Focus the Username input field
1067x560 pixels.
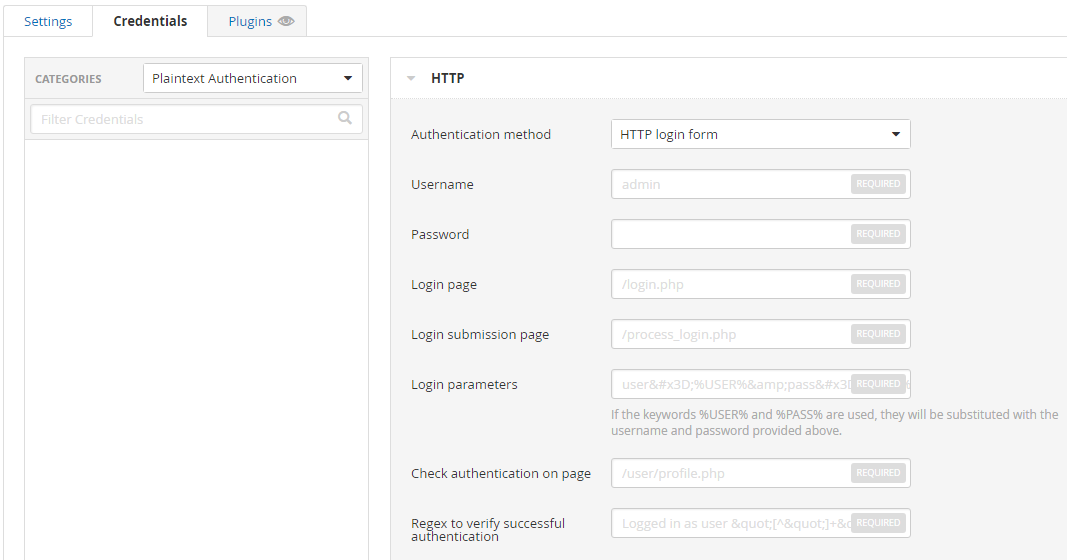(730, 184)
